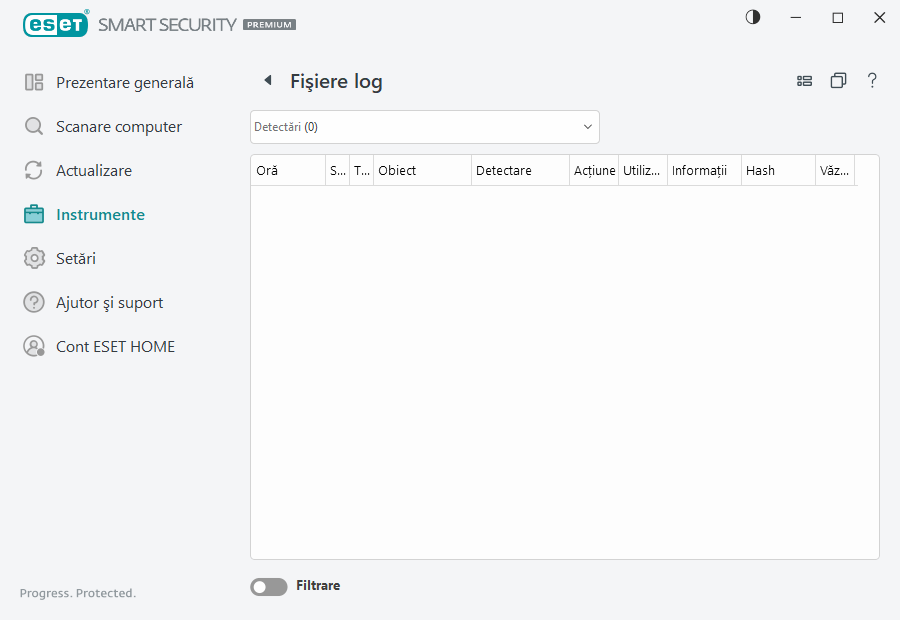Click the copy logs icon

pos(838,80)
